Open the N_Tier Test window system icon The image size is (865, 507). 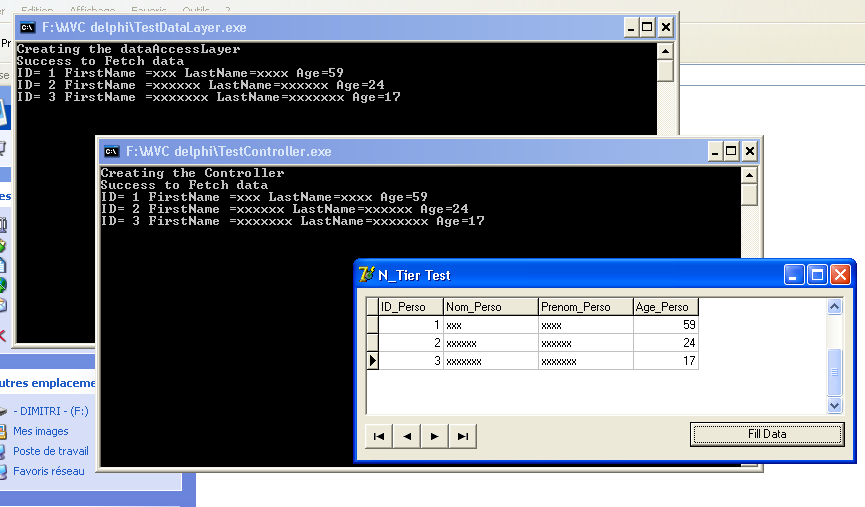tap(366, 274)
